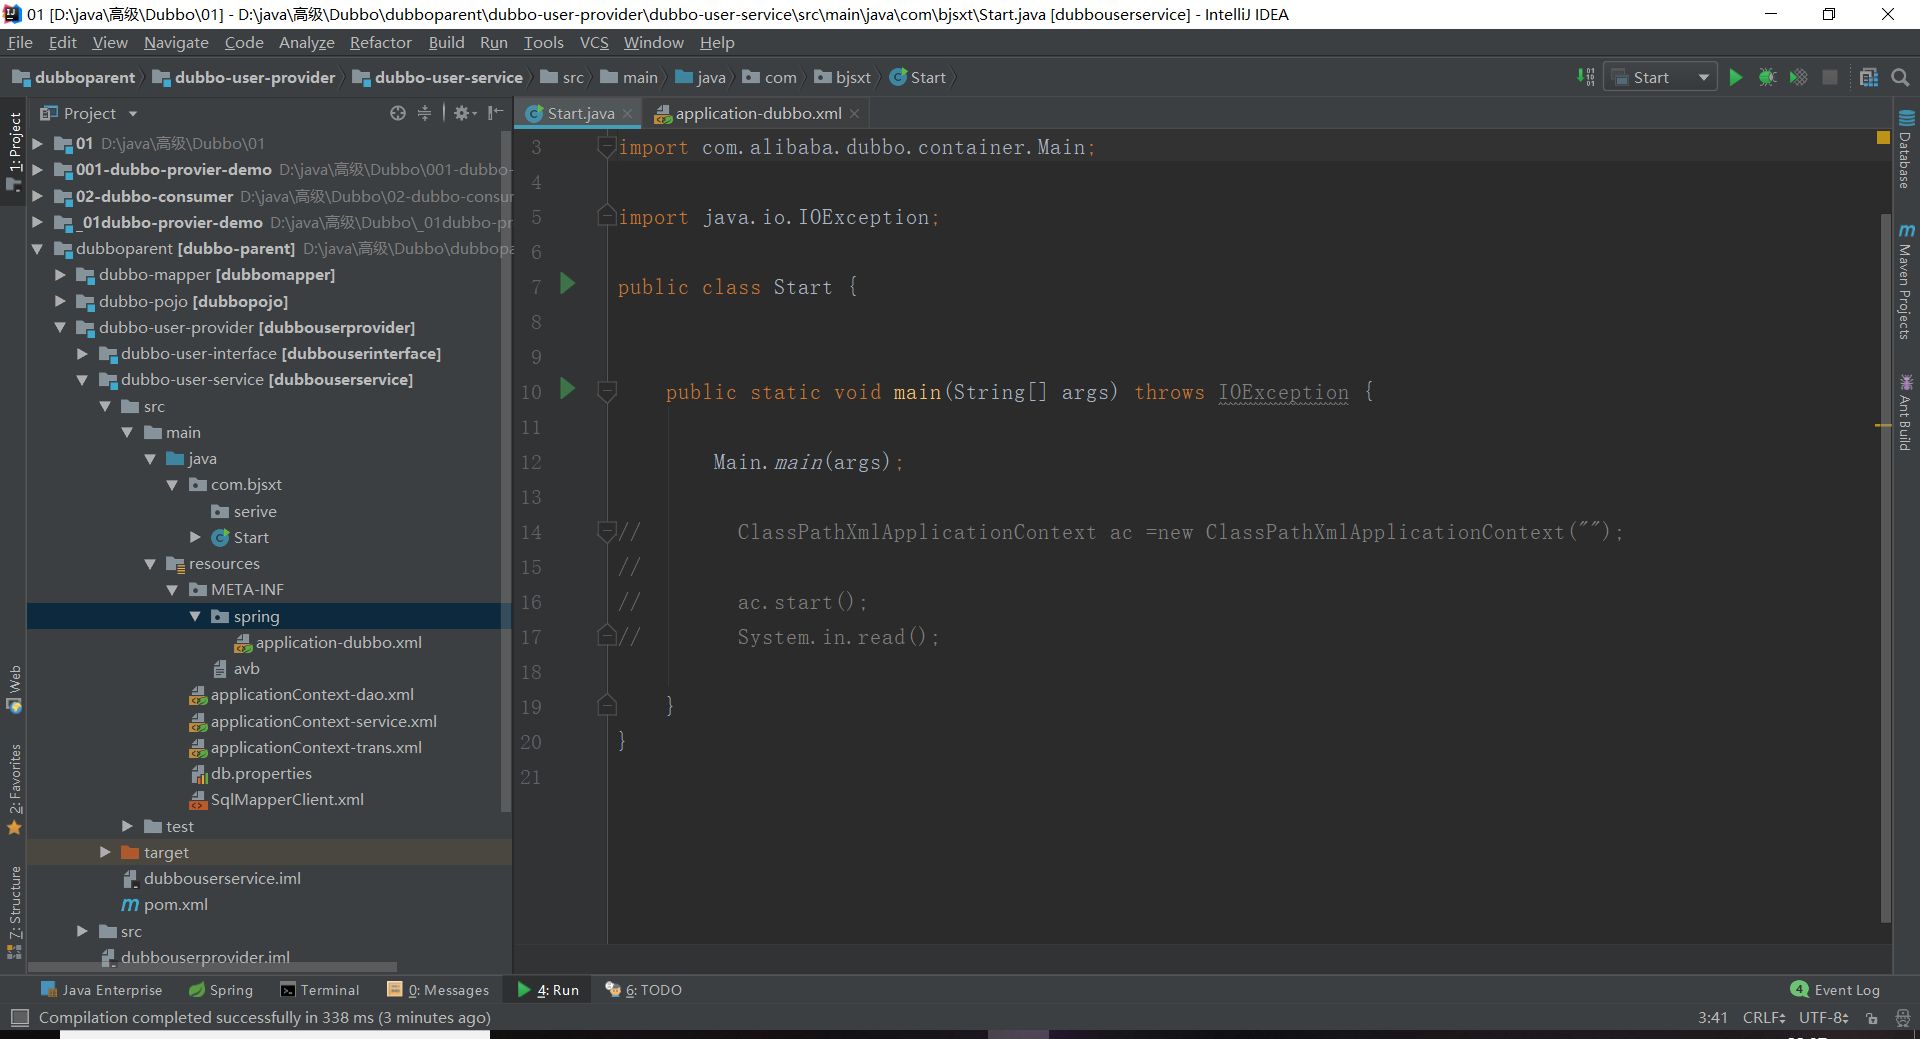Click the yellow warning indicator in editor stripe
The image size is (1920, 1039).
point(1883,138)
